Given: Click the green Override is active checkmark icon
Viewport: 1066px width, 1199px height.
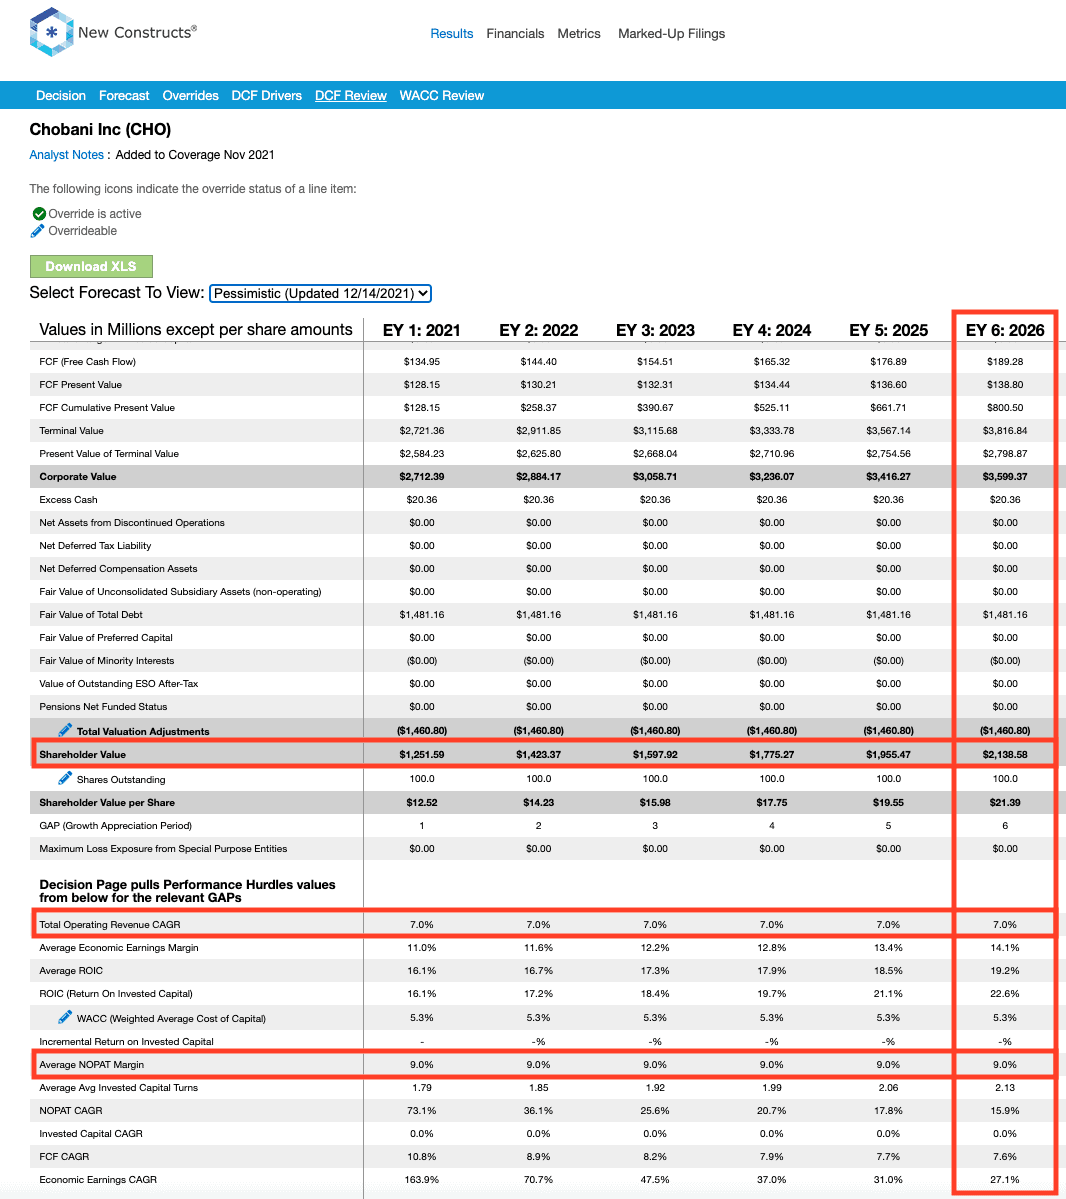Looking at the screenshot, I should point(39,214).
